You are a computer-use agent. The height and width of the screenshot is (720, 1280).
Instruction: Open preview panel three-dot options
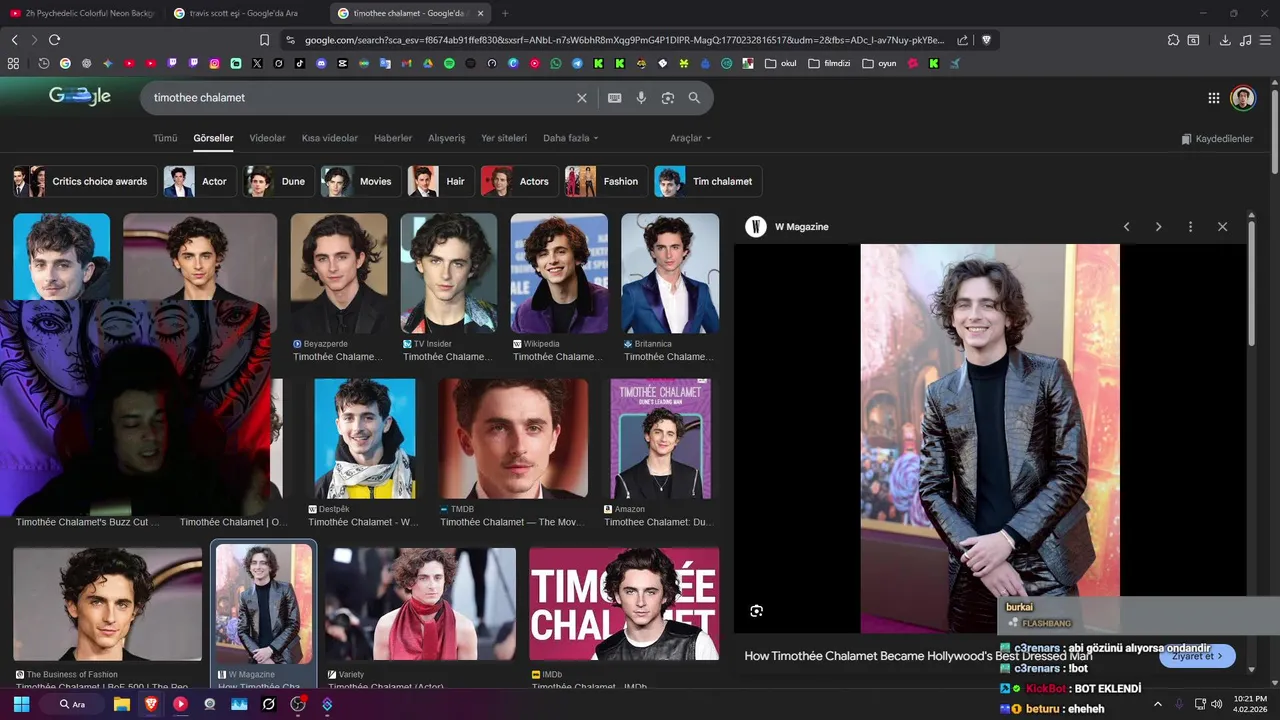[x=1190, y=227]
